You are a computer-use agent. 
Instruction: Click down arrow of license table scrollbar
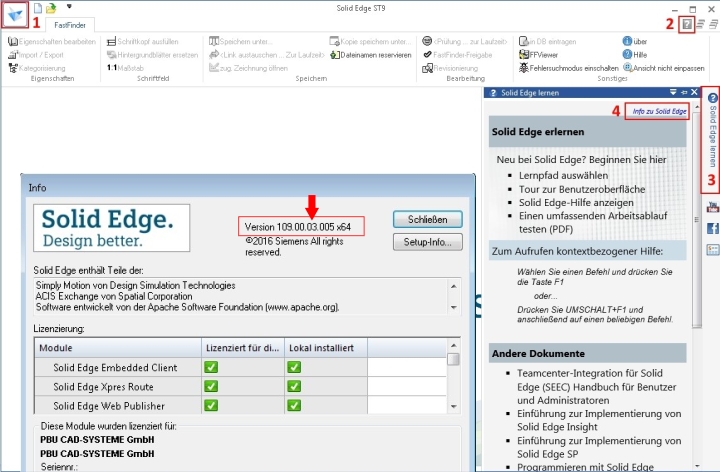click(454, 406)
